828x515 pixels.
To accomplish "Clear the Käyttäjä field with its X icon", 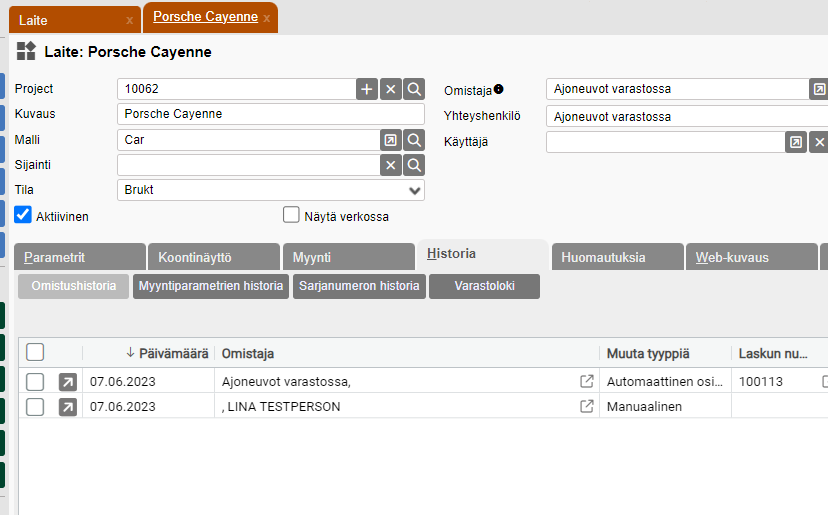I will [819, 142].
